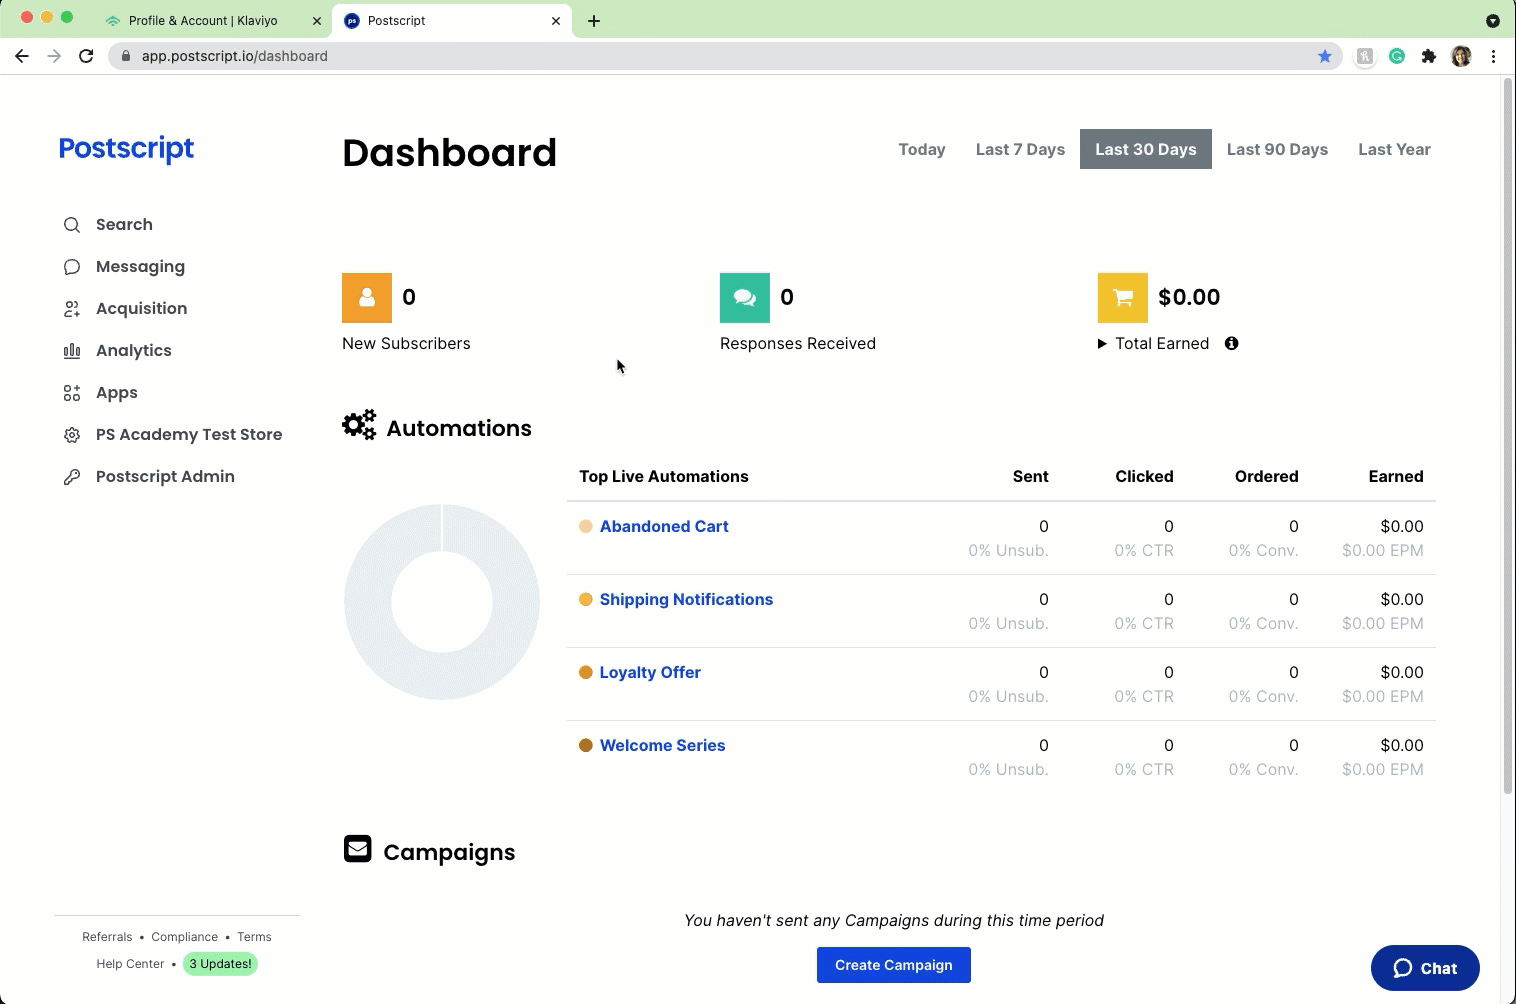Viewport: 1516px width, 1004px height.
Task: Click the site lock icon in address bar
Action: point(125,56)
